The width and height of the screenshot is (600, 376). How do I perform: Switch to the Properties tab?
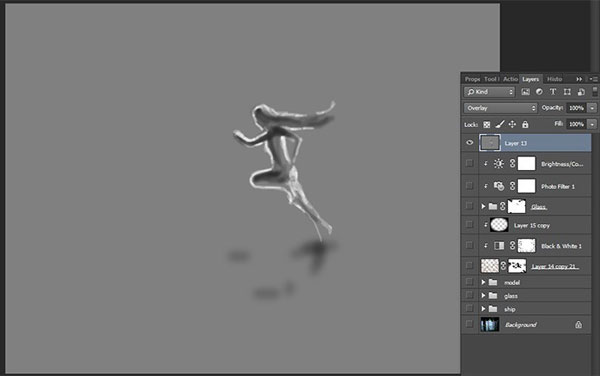point(472,79)
